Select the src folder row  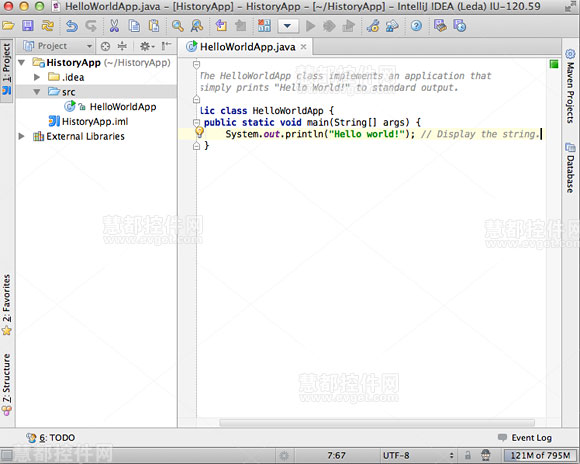(x=96, y=92)
